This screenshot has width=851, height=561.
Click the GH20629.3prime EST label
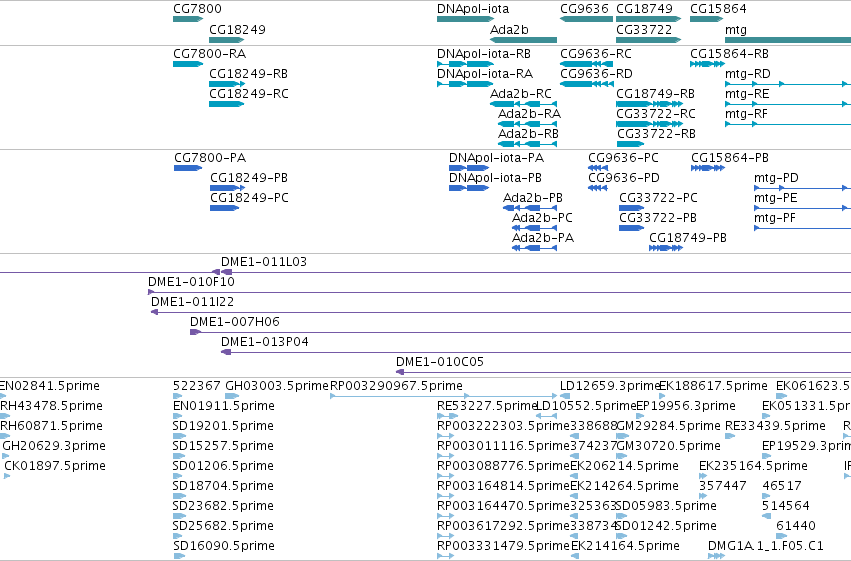pos(54,447)
